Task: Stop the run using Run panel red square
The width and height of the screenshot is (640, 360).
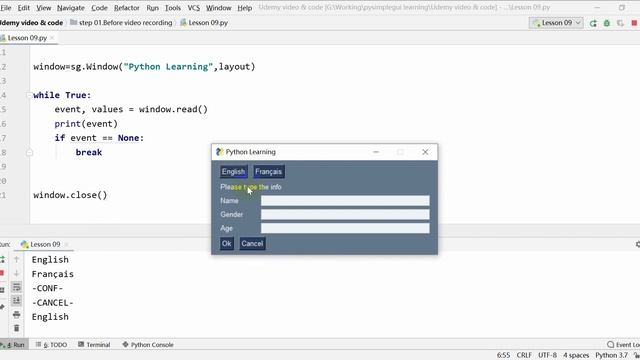Action: pos(2,273)
